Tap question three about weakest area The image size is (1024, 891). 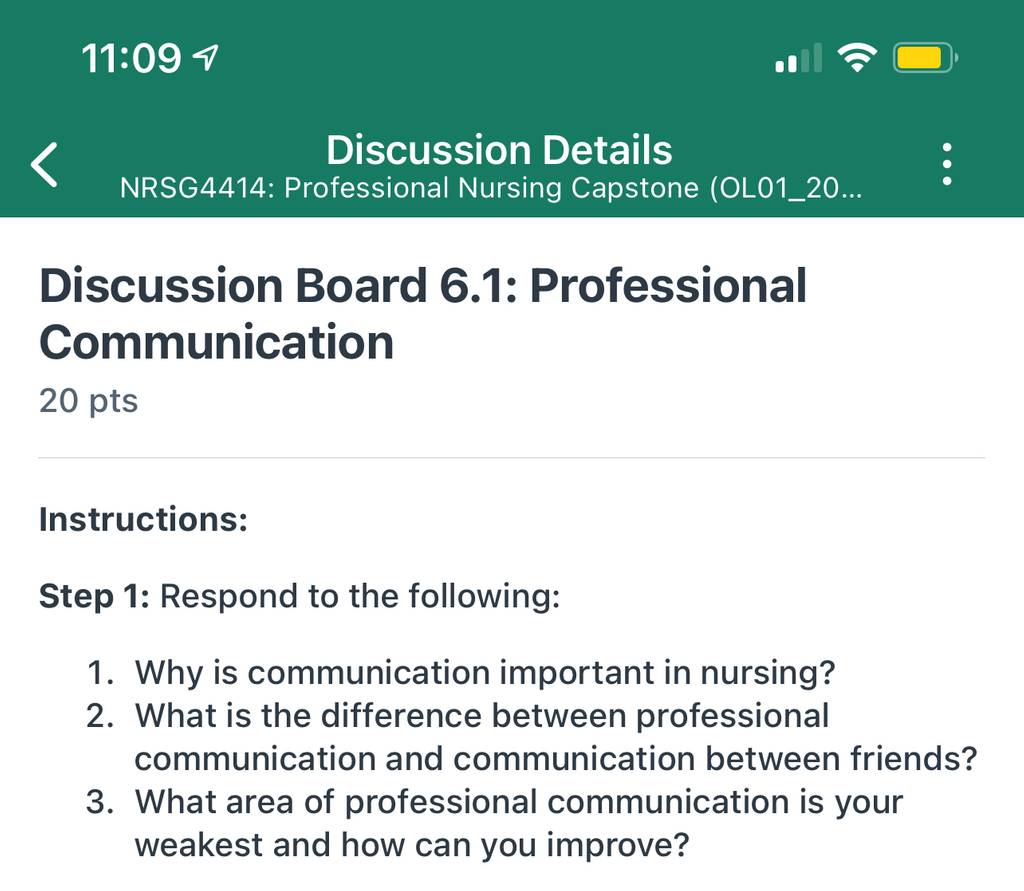coord(494,823)
